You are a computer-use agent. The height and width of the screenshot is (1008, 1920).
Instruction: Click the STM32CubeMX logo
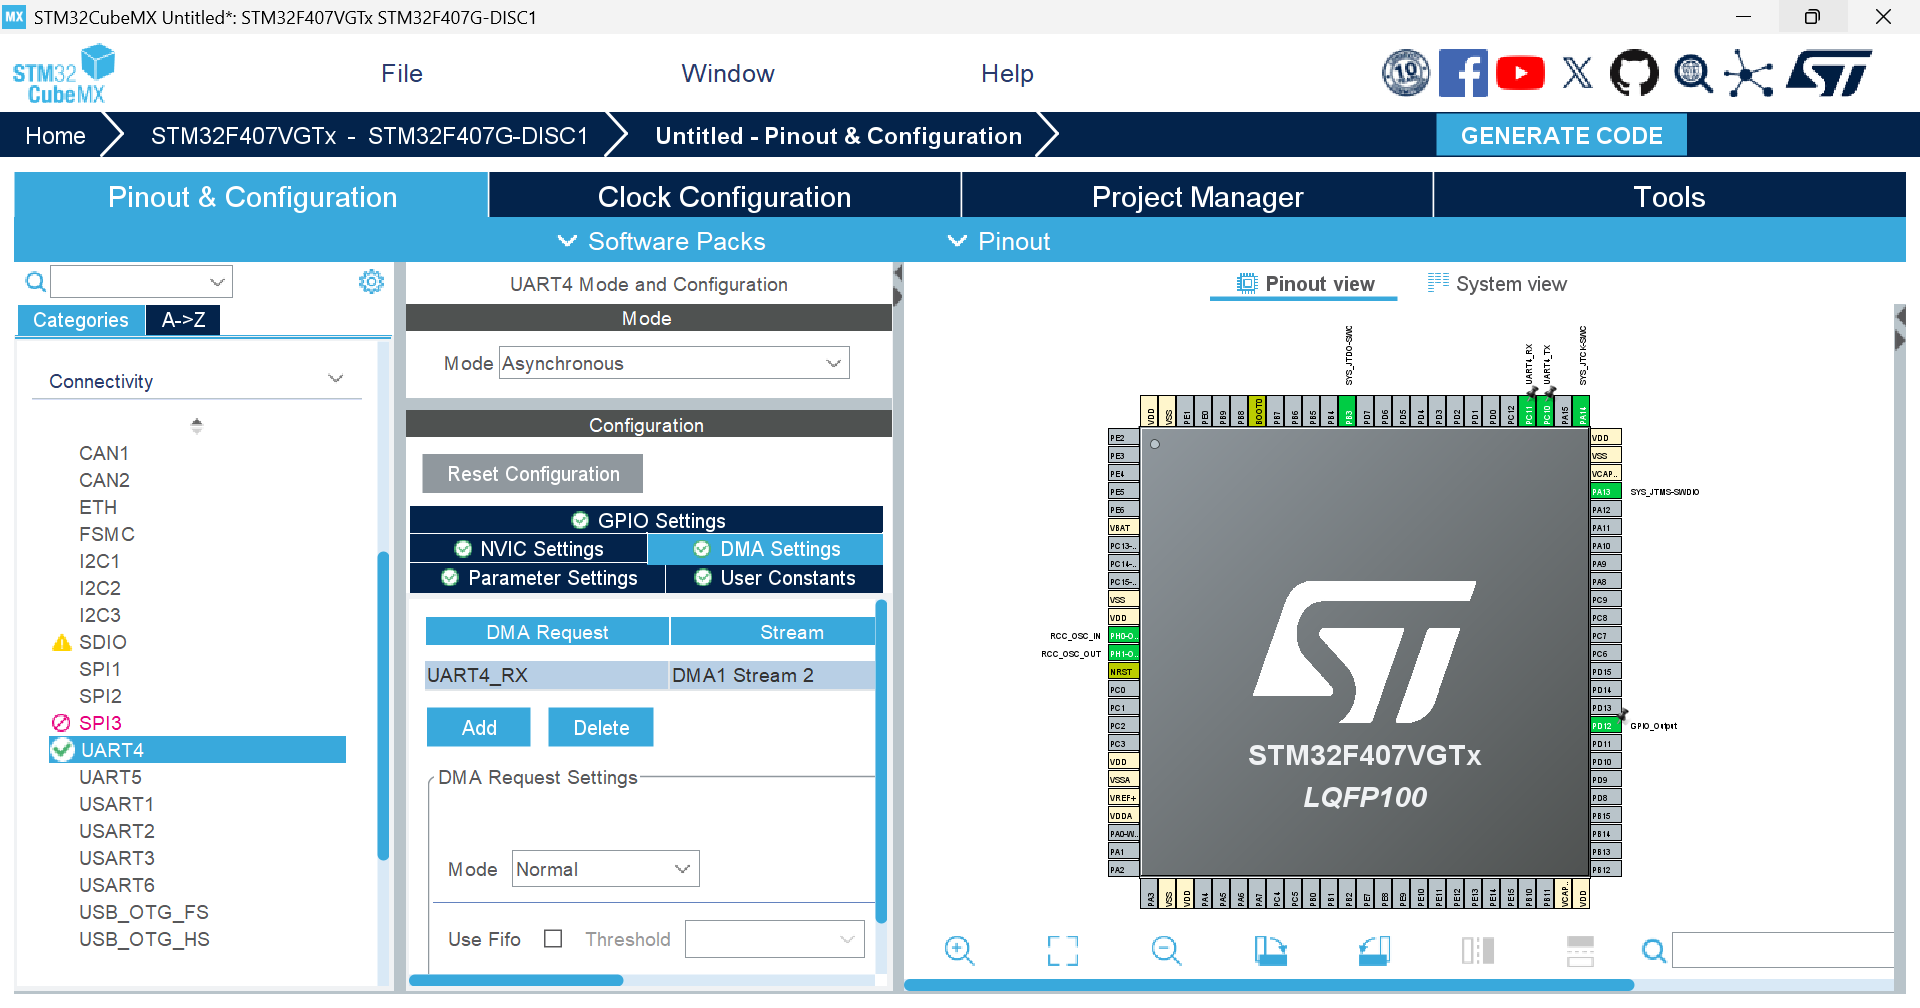[x=63, y=74]
